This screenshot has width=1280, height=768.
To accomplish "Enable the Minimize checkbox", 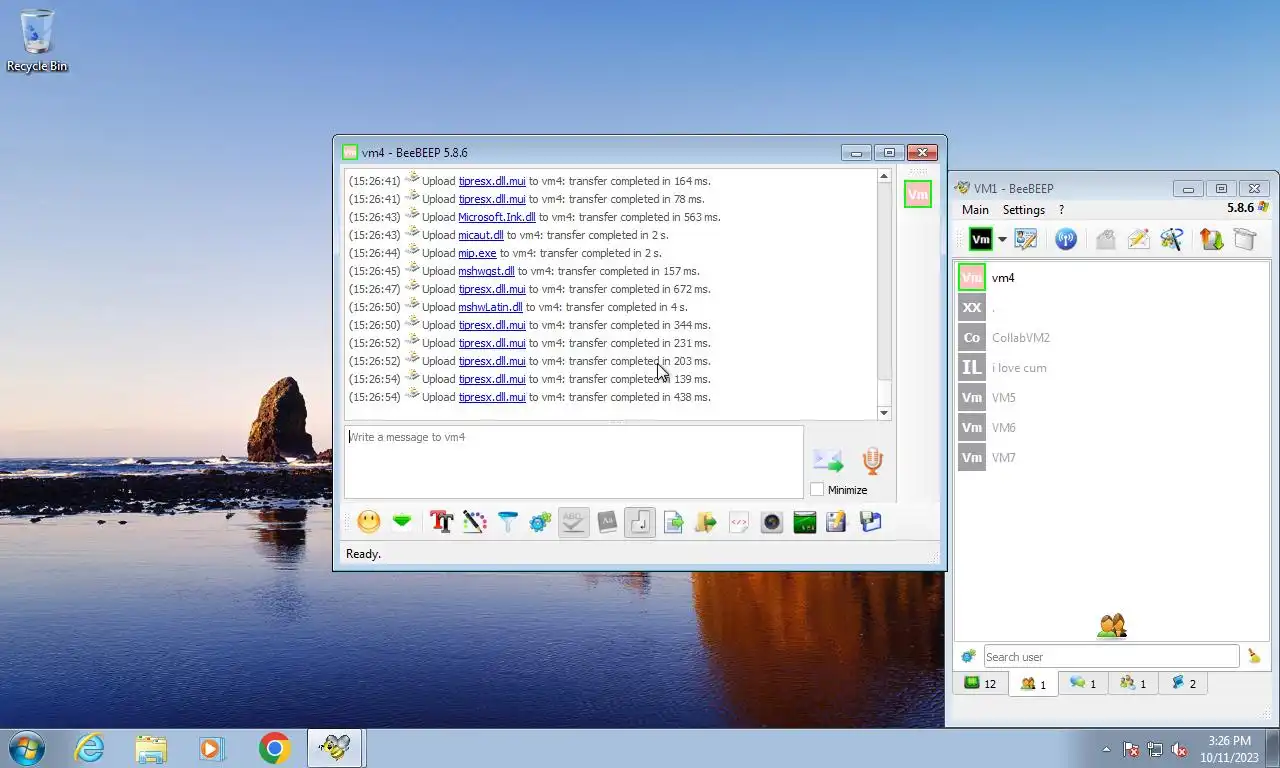I will point(817,490).
